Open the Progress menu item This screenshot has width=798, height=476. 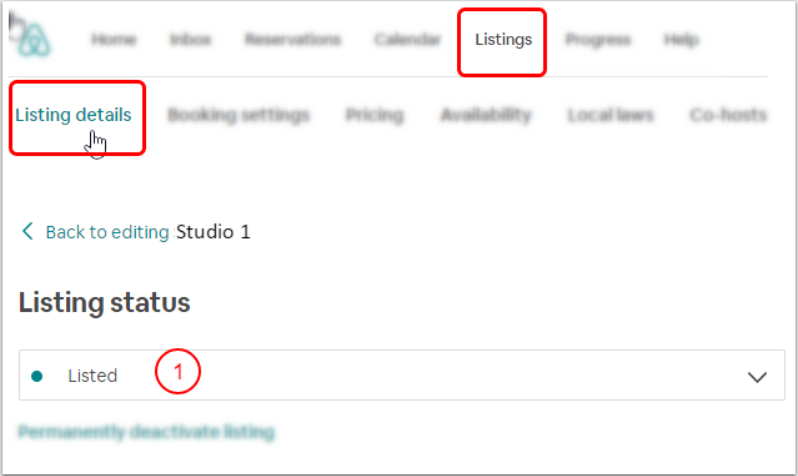coord(597,40)
